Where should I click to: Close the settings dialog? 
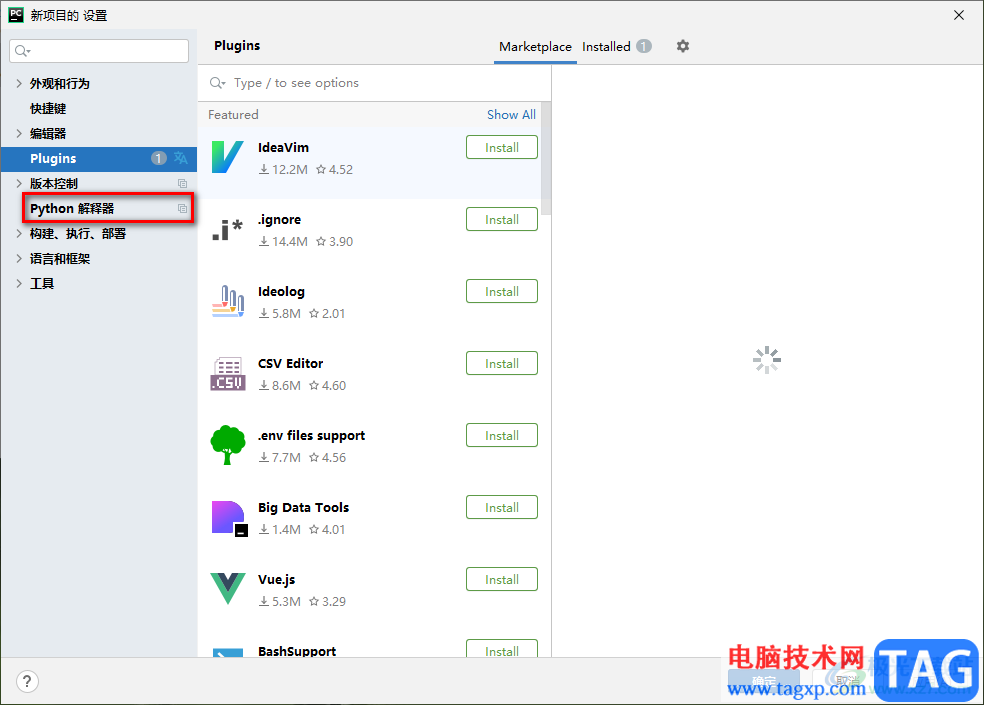tap(959, 15)
